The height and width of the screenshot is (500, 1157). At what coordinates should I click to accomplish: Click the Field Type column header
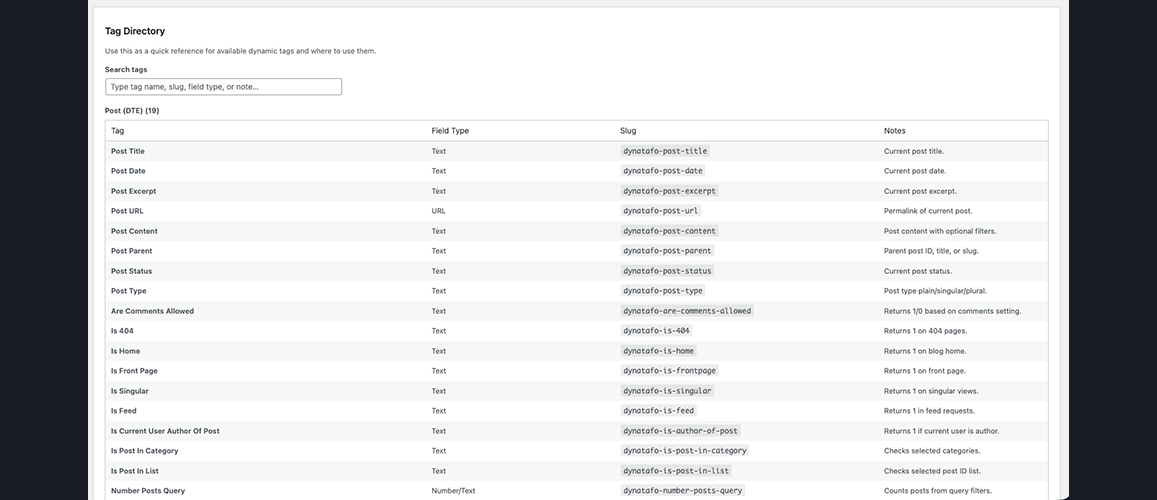(x=450, y=131)
